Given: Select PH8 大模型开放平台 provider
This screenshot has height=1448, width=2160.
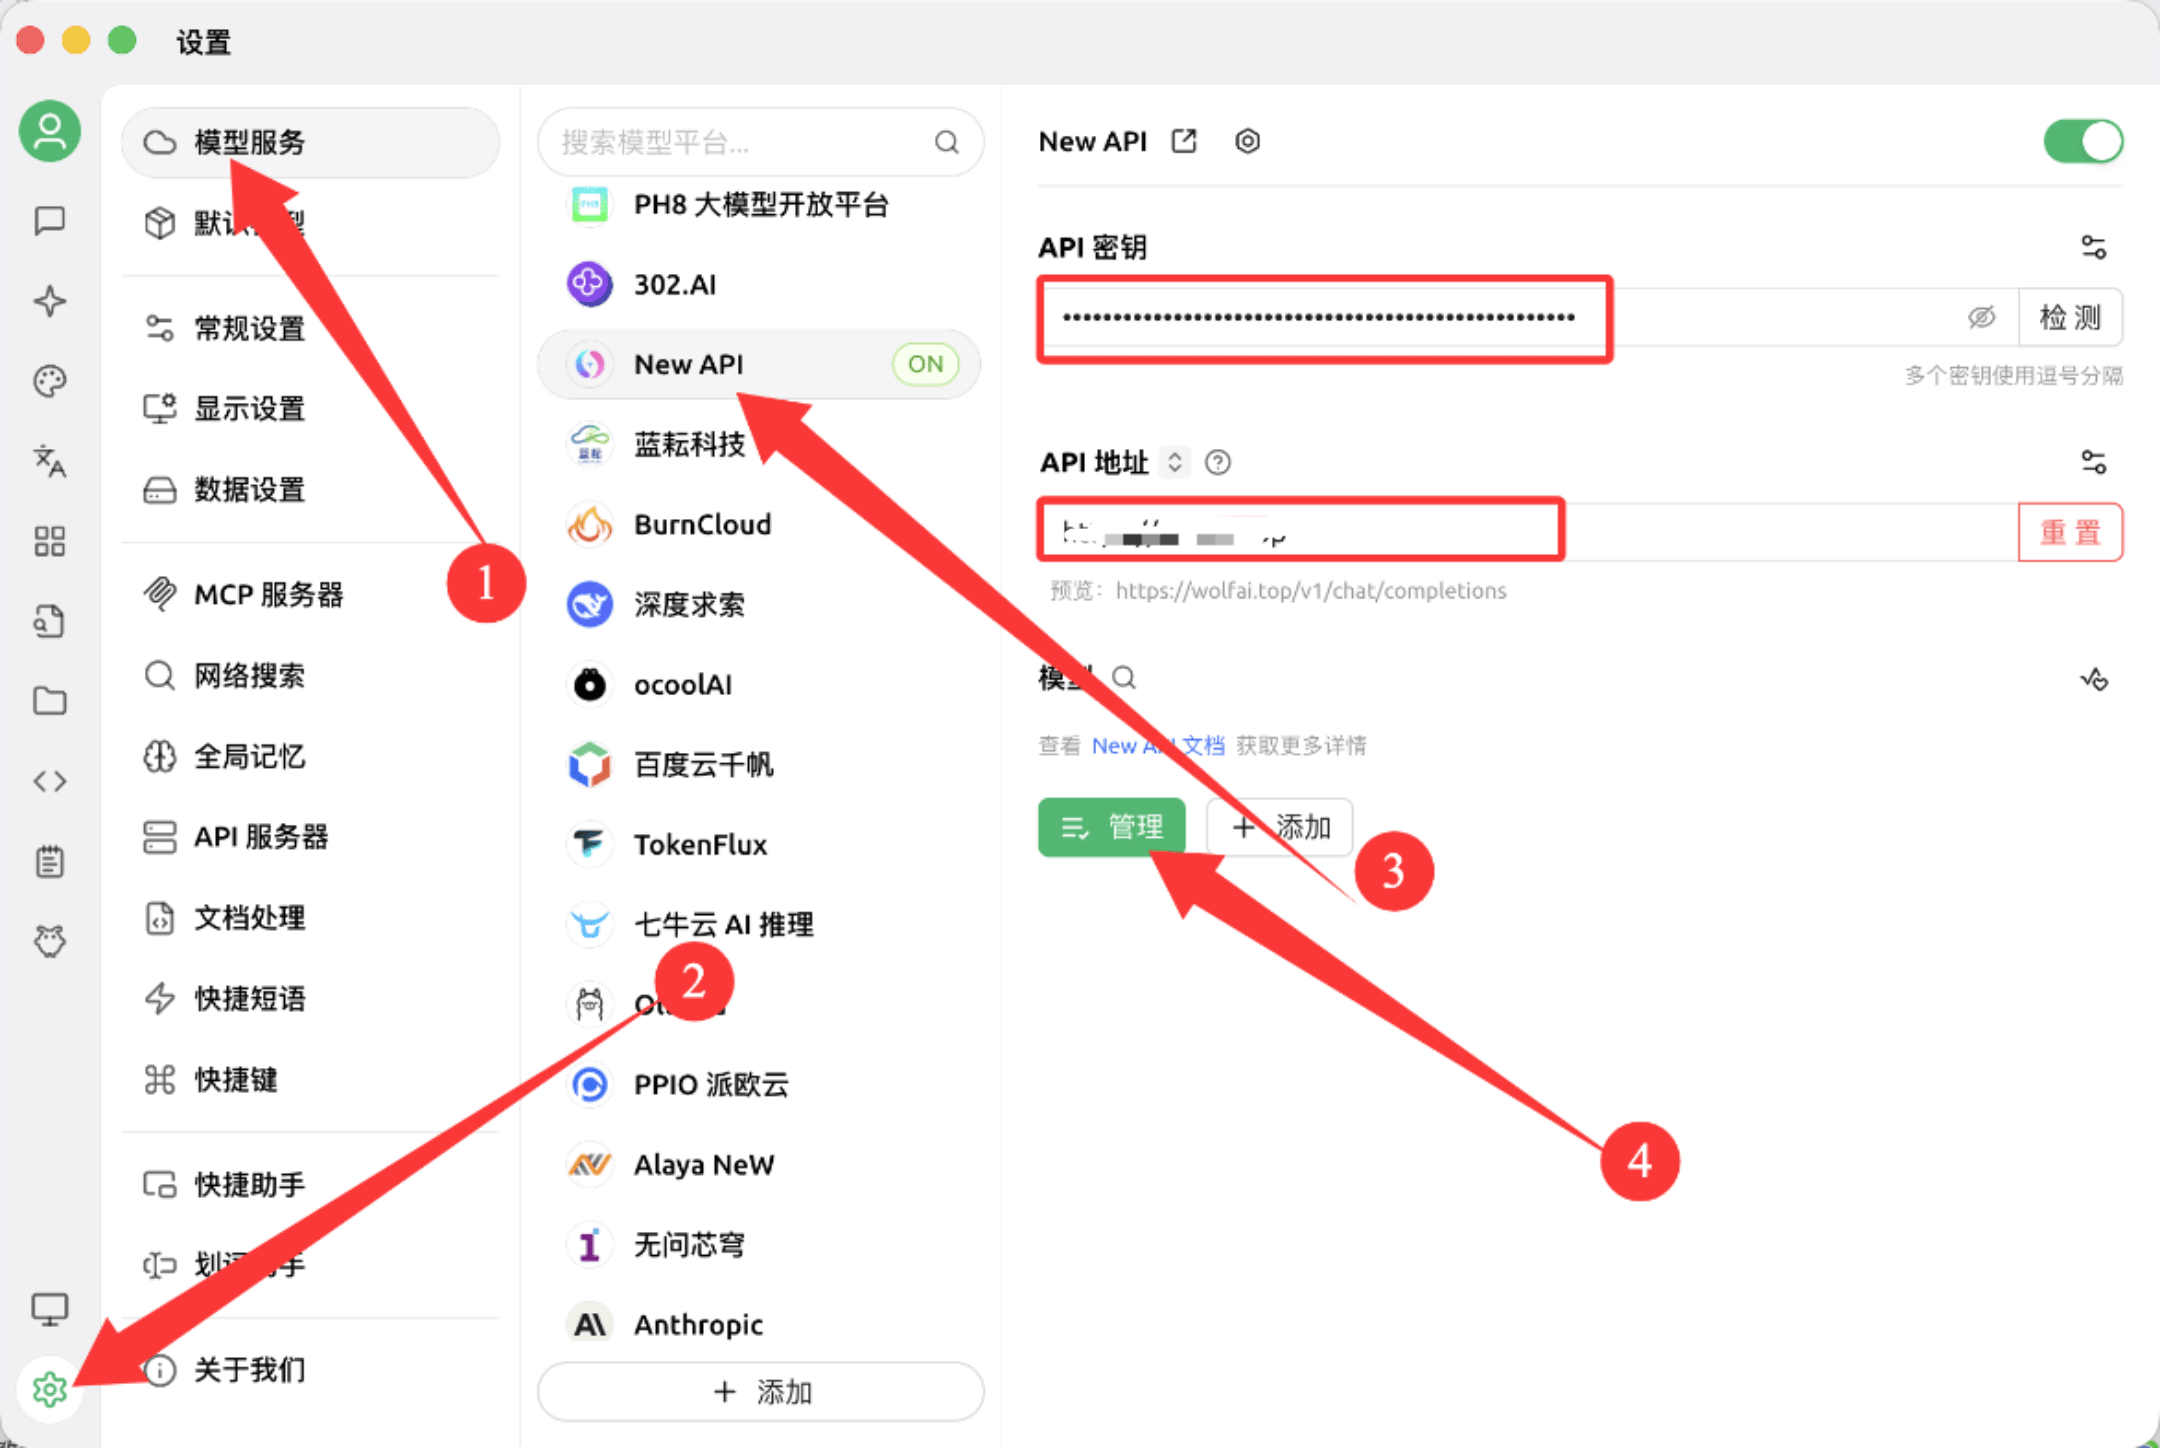Looking at the screenshot, I should click(x=760, y=205).
